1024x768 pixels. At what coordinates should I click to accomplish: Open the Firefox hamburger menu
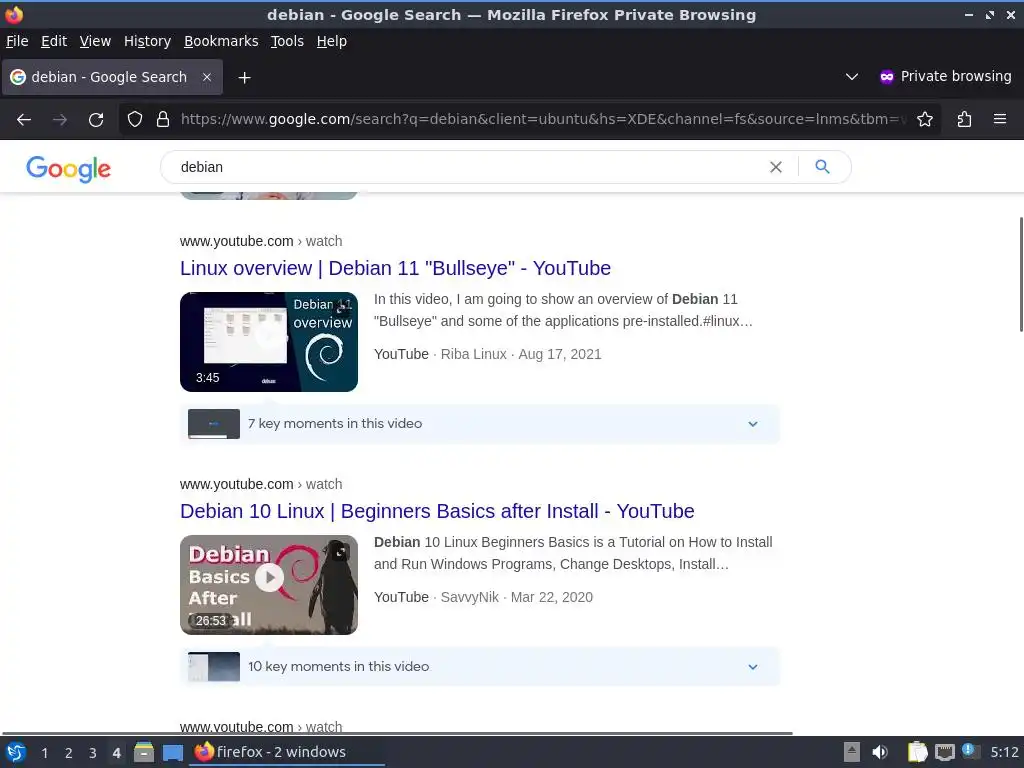point(1000,119)
